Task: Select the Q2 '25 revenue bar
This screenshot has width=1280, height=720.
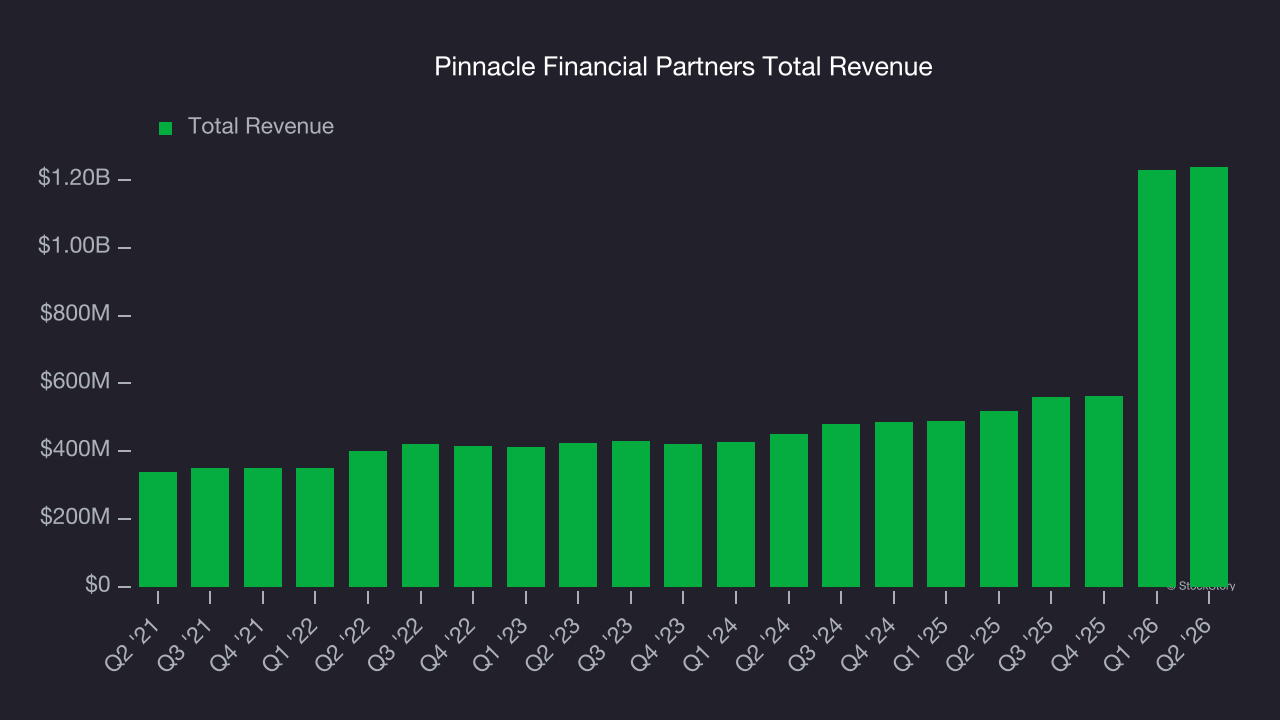Action: point(999,499)
